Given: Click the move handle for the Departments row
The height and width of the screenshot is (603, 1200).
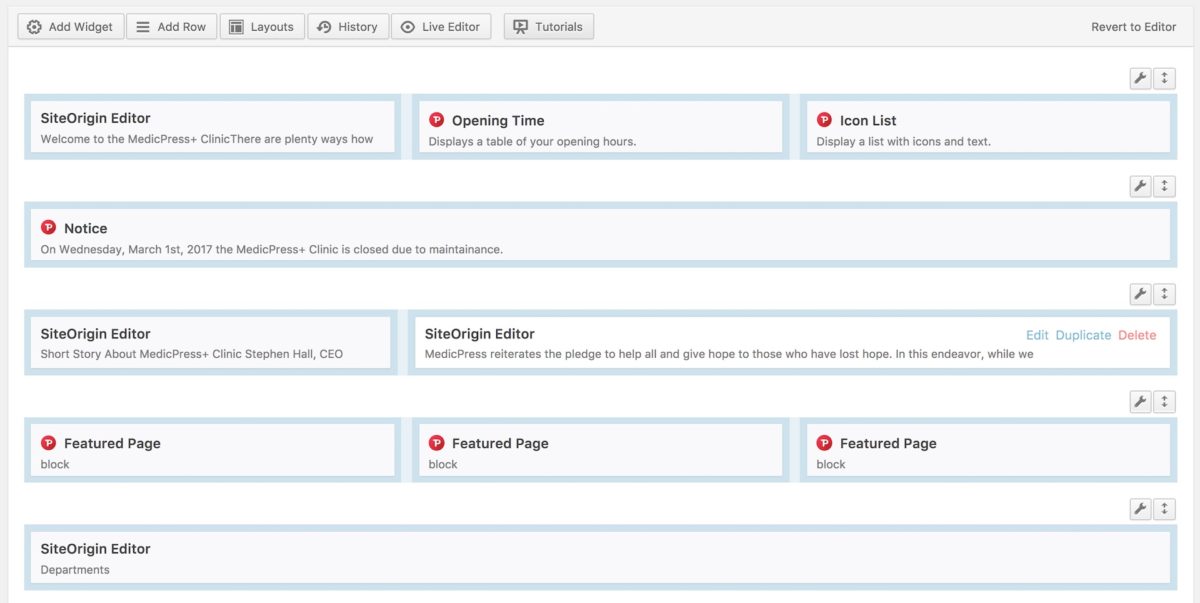Looking at the screenshot, I should point(1163,508).
